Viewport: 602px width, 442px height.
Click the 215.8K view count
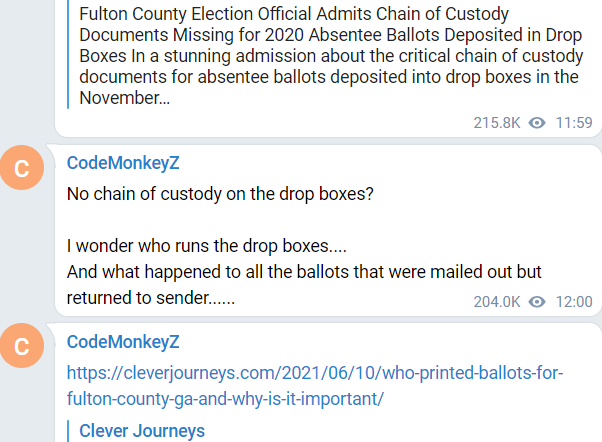(x=497, y=123)
